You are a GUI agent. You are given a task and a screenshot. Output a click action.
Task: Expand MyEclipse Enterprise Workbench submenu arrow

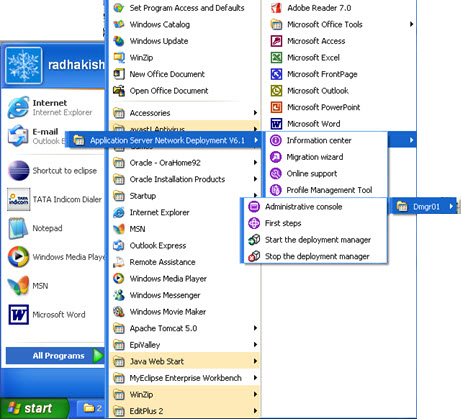255,378
